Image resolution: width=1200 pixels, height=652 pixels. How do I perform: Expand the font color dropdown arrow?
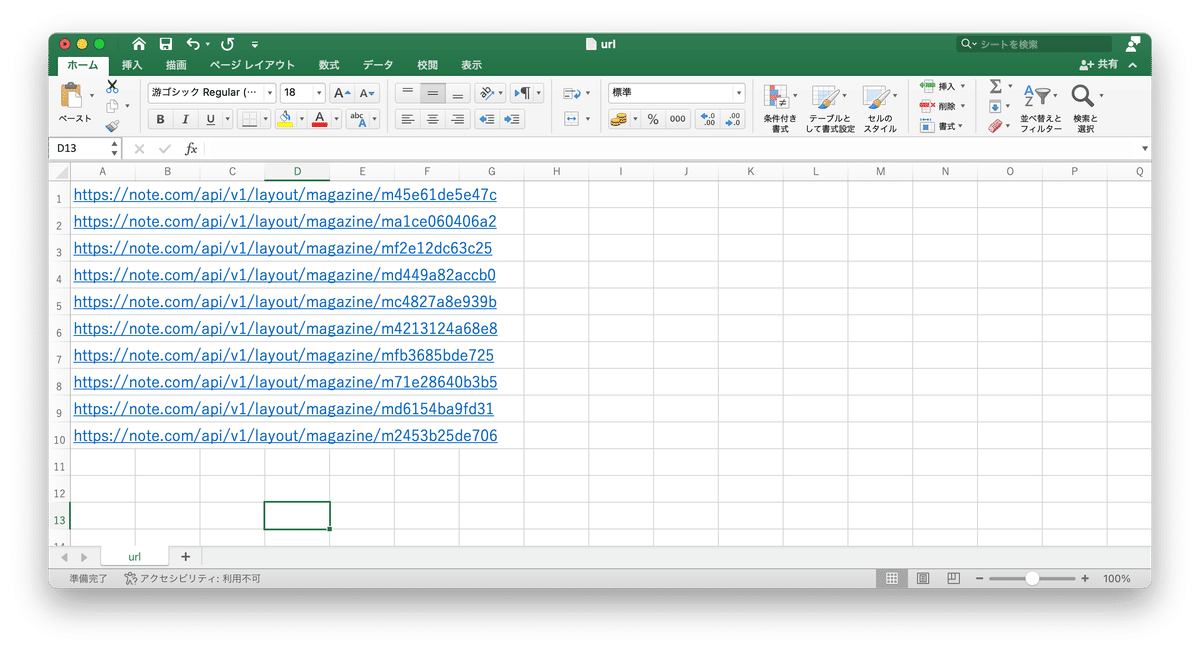click(x=336, y=119)
